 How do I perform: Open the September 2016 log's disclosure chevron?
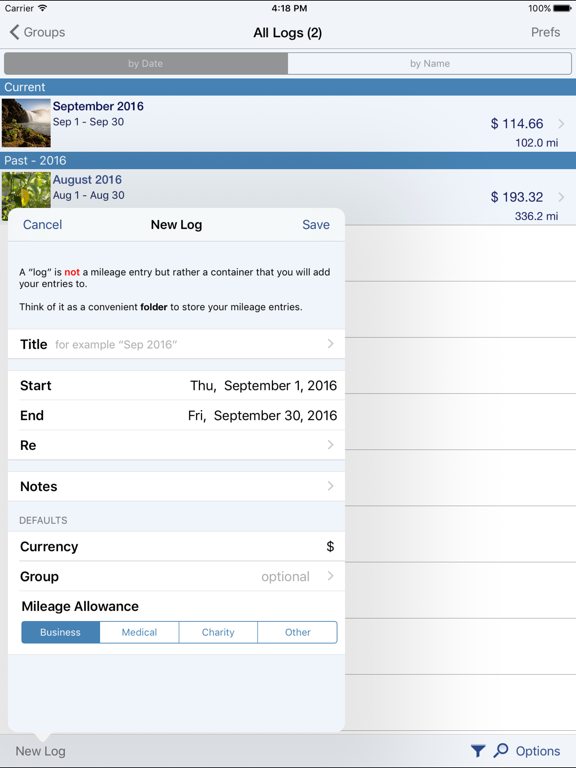click(x=561, y=123)
